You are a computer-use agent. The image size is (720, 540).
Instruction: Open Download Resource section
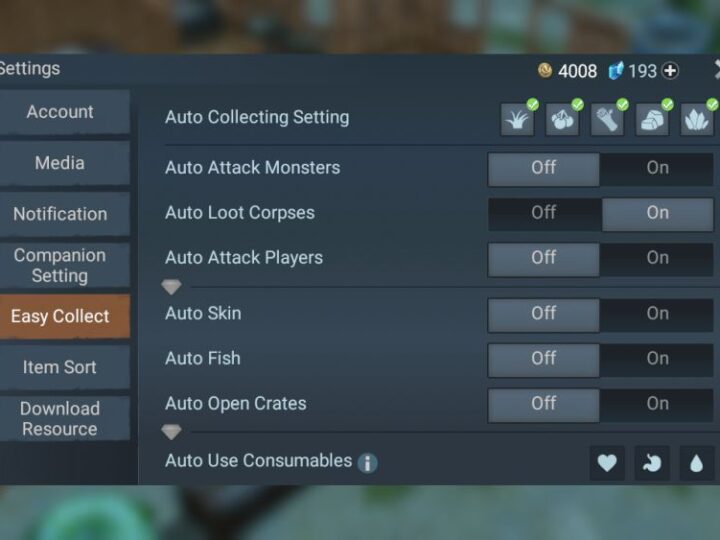coord(60,419)
